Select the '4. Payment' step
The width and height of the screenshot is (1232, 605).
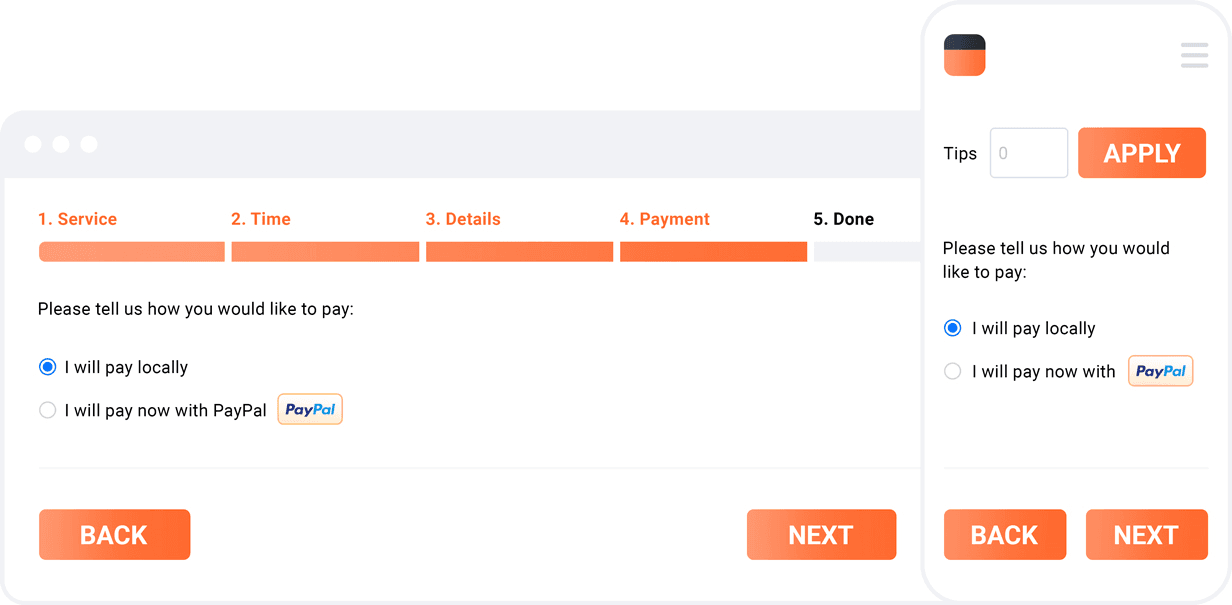pyautogui.click(x=664, y=219)
